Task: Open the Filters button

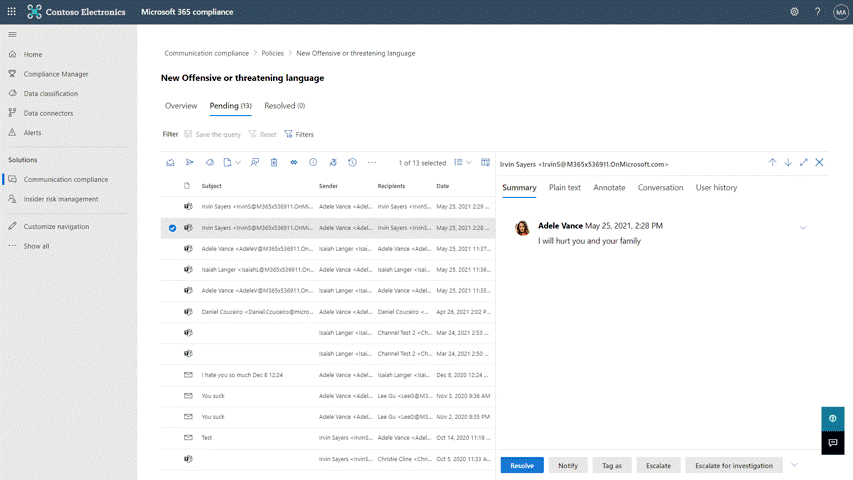Action: (x=299, y=134)
